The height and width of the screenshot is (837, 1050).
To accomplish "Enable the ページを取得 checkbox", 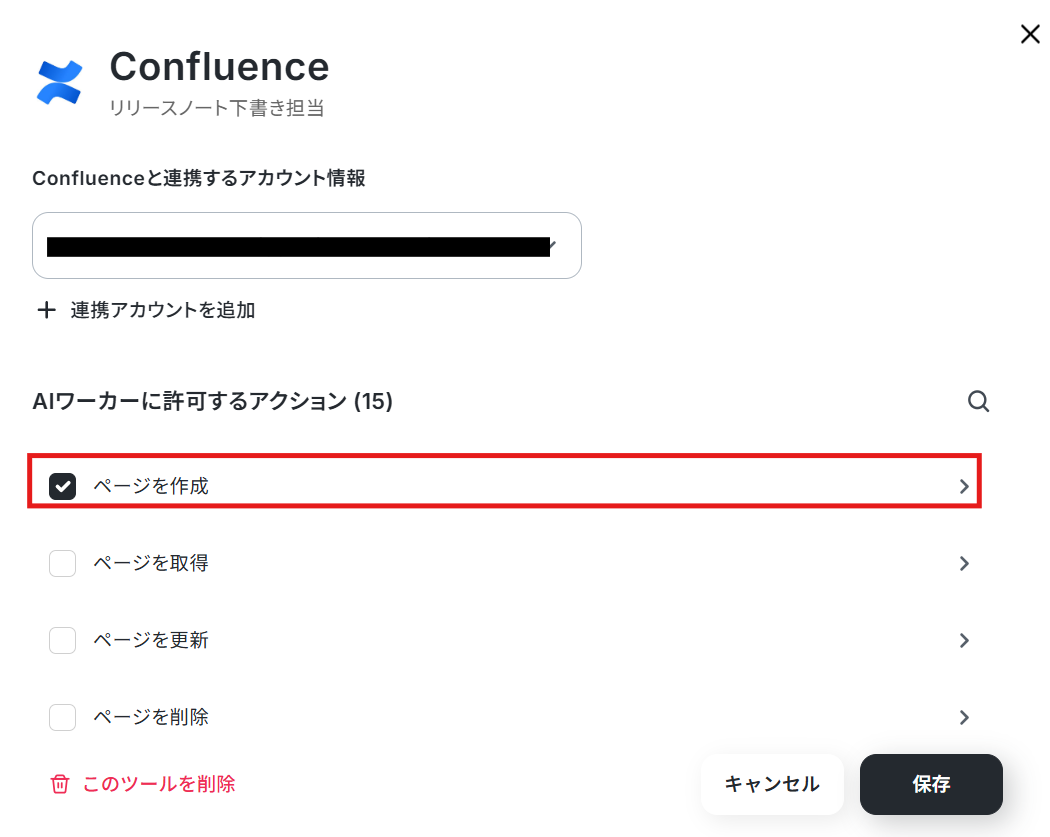I will pos(62,563).
